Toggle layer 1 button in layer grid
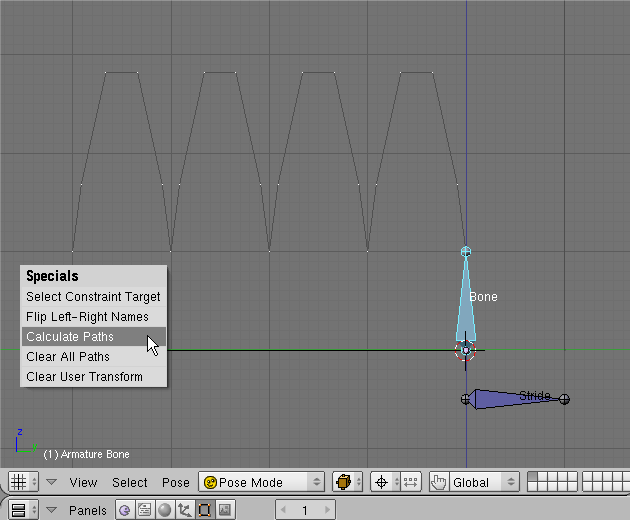 pos(533,477)
